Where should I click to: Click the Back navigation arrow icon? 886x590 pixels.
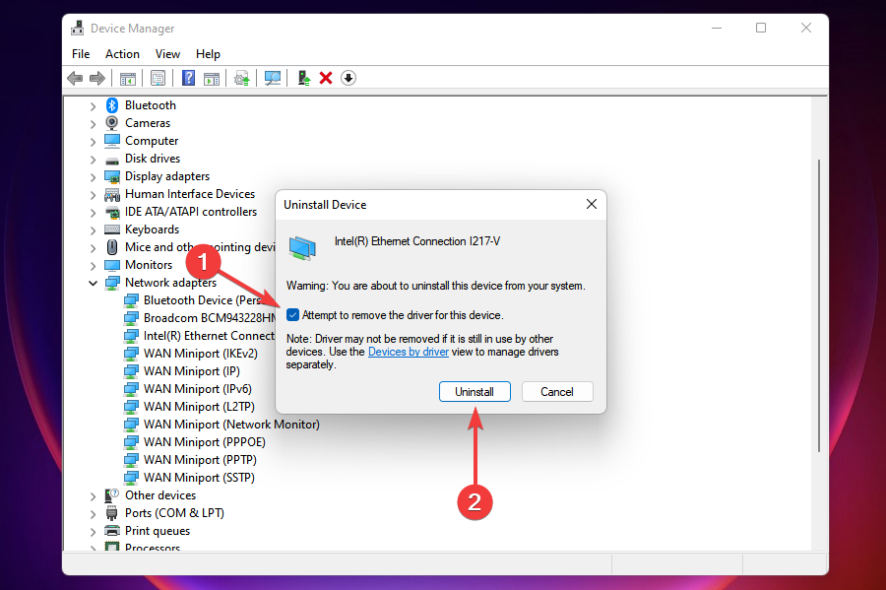pos(76,77)
